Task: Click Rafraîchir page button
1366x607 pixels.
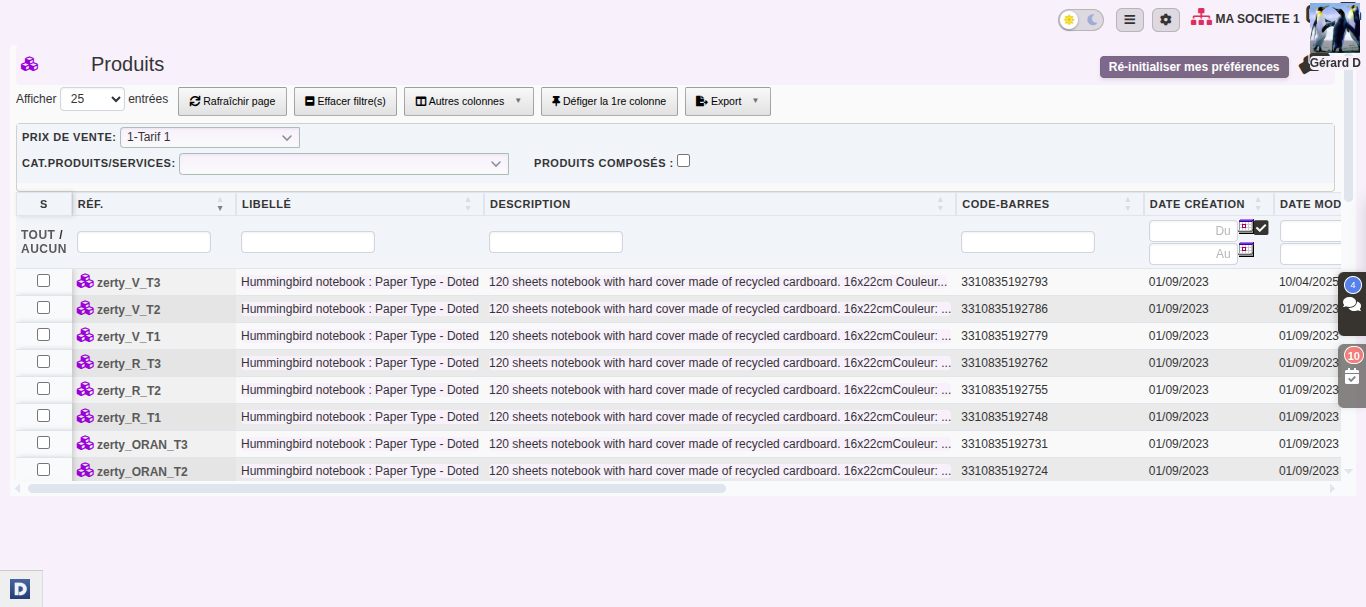Action: click(233, 101)
